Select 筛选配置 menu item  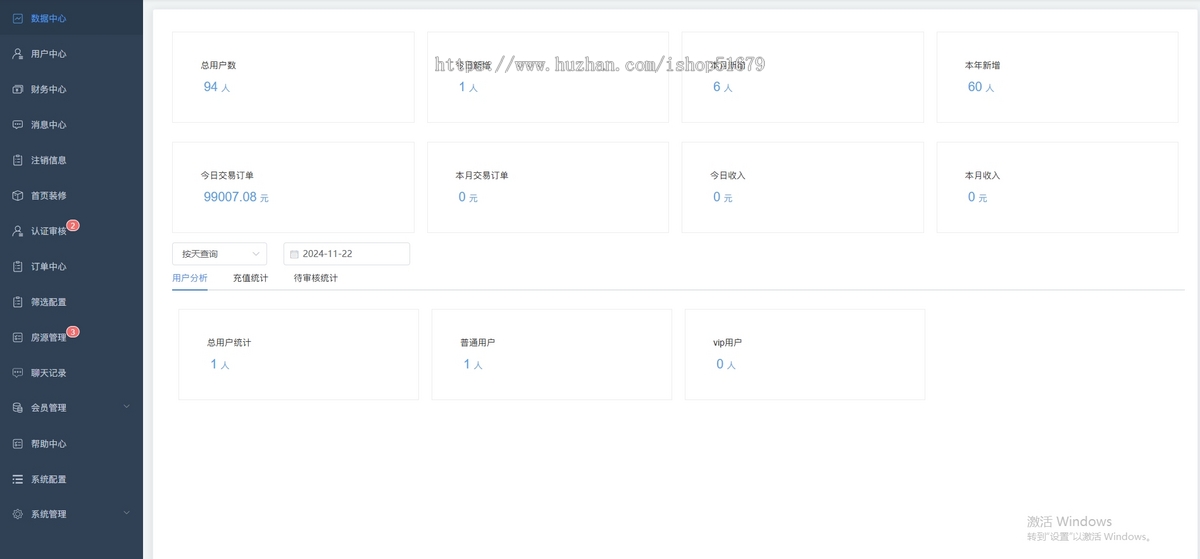[71, 302]
